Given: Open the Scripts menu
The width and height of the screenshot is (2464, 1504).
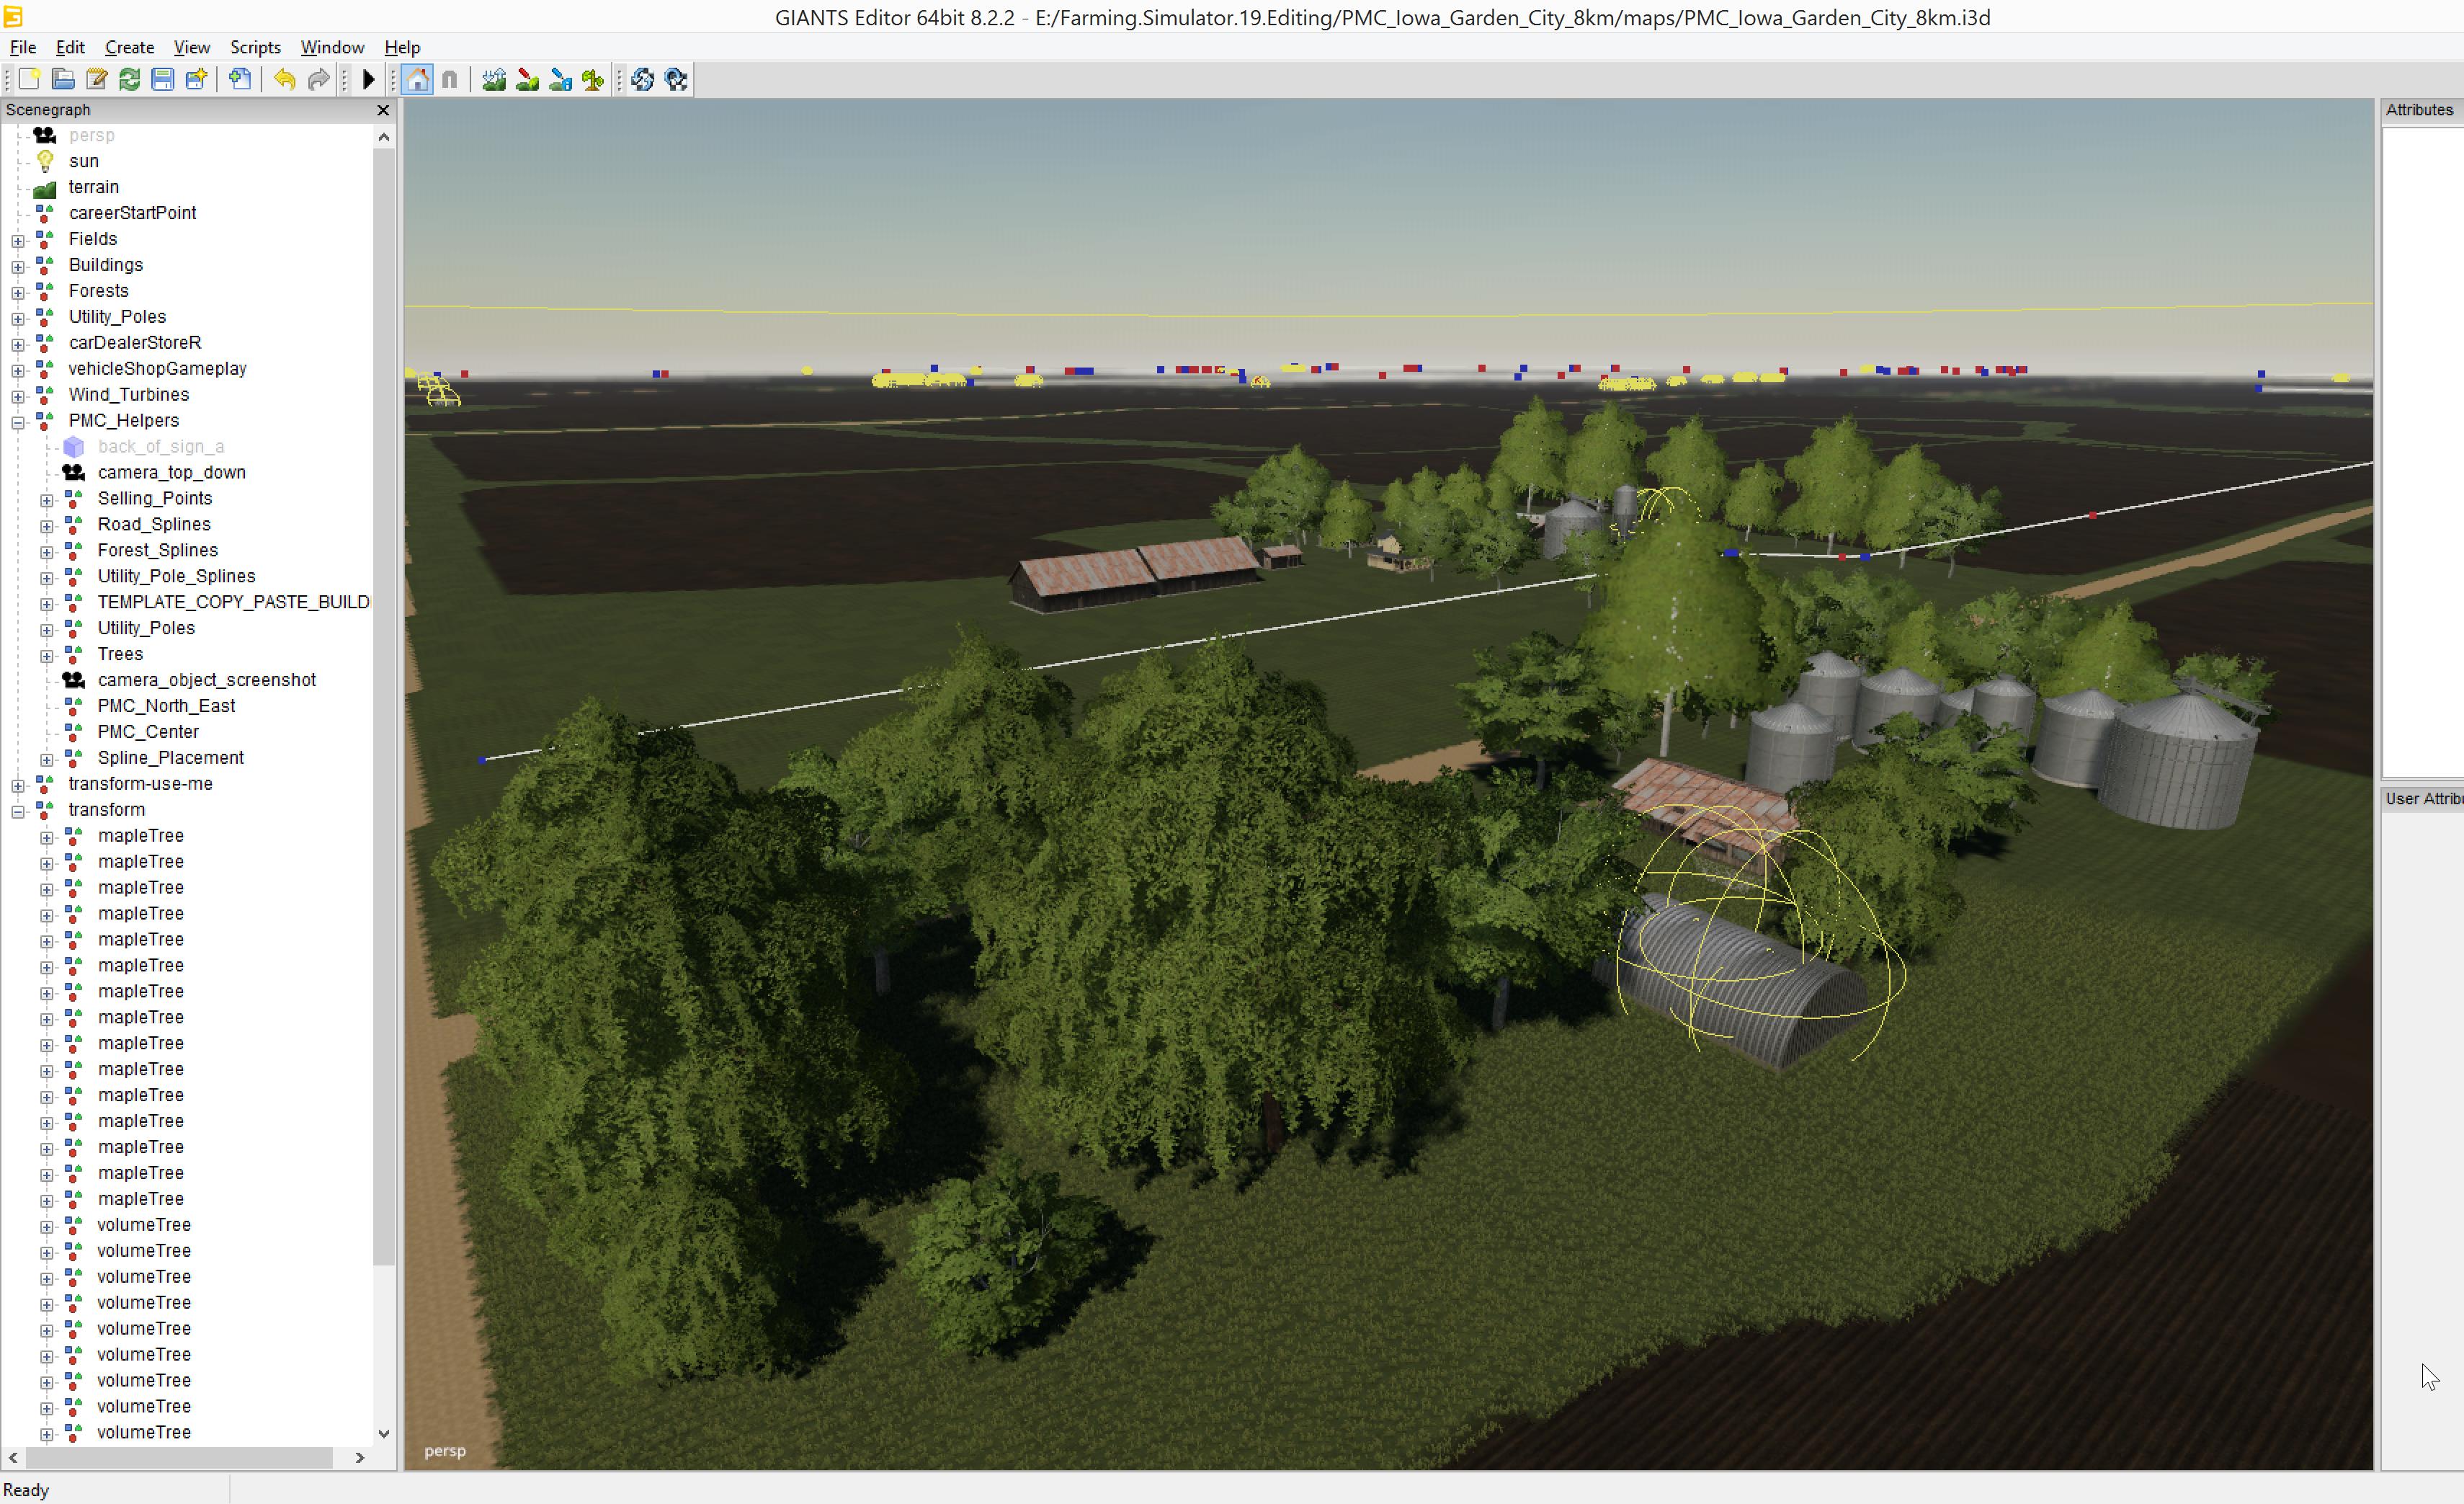Looking at the screenshot, I should click(x=256, y=47).
